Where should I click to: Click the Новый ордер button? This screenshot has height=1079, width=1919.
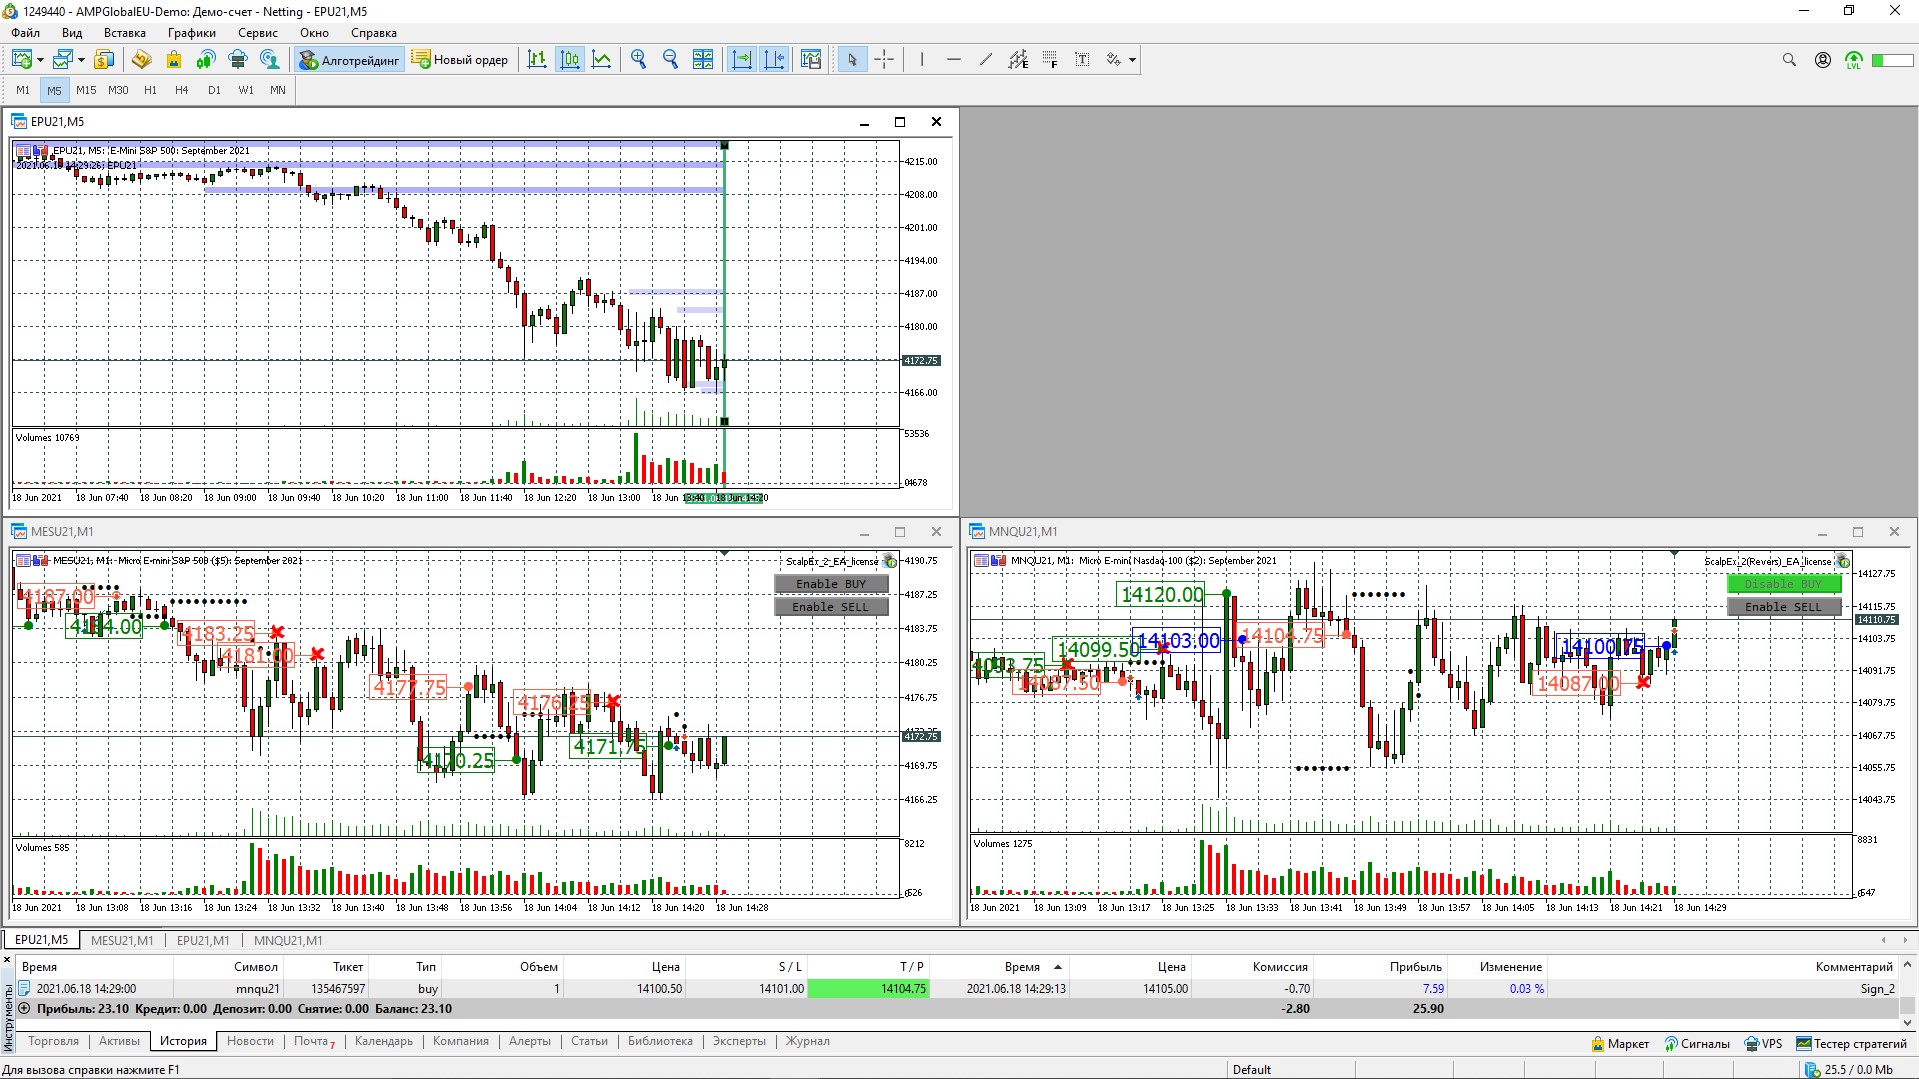click(460, 60)
